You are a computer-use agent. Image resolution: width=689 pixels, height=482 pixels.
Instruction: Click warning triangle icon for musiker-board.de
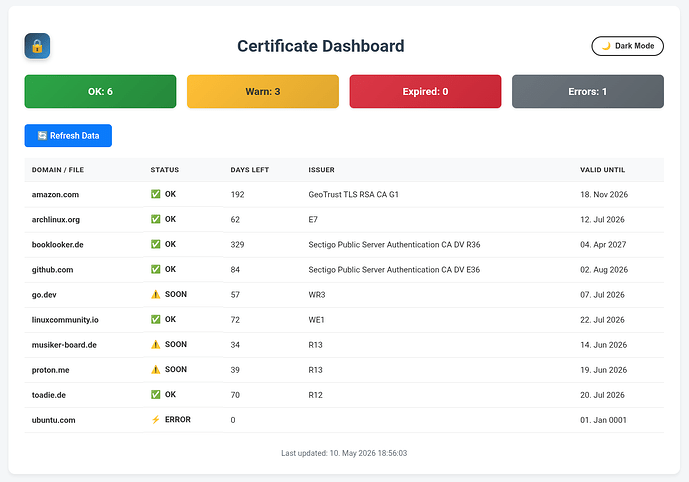pos(156,344)
